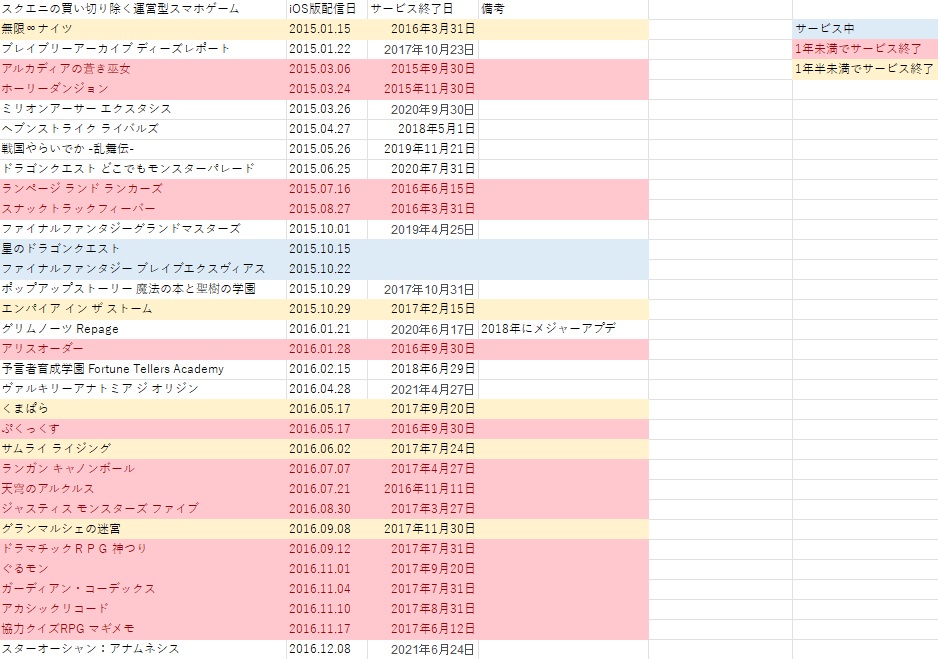Click the end date '2016年11月11日'
The width and height of the screenshot is (938, 659).
[x=422, y=489]
